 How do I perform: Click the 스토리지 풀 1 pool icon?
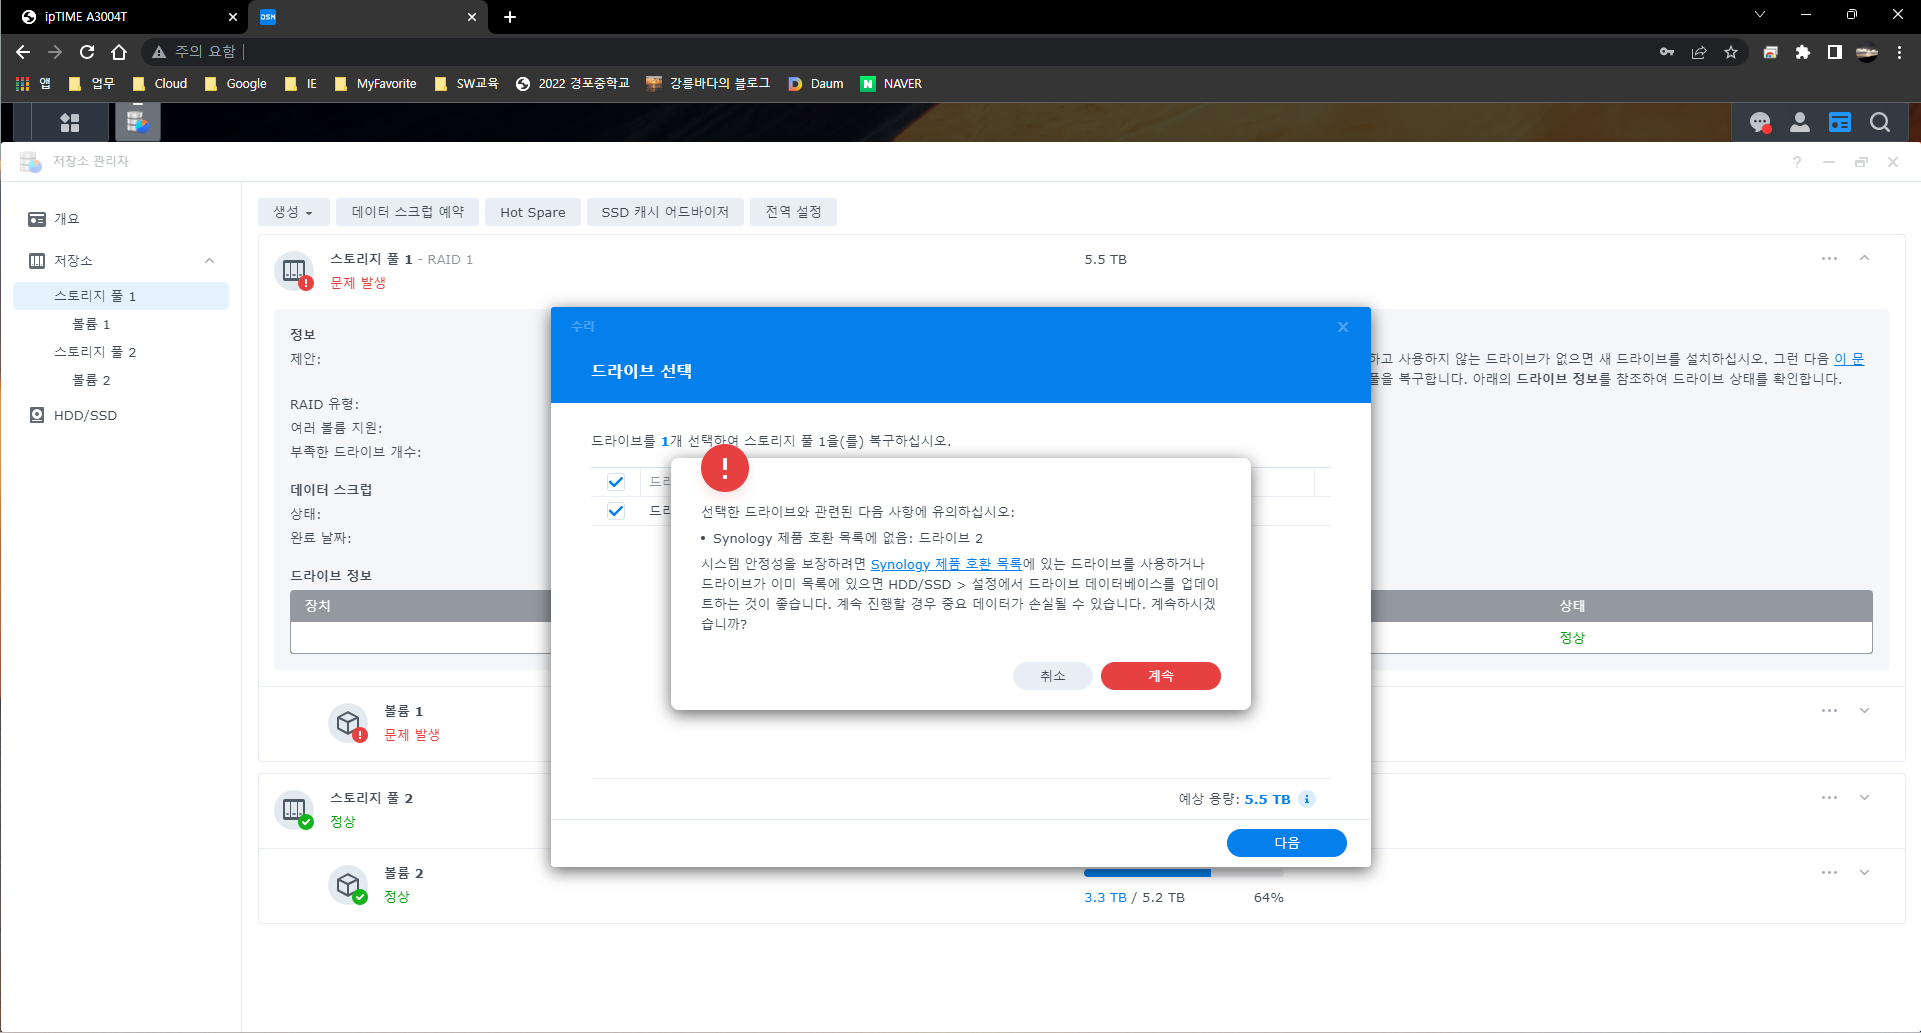pos(294,270)
